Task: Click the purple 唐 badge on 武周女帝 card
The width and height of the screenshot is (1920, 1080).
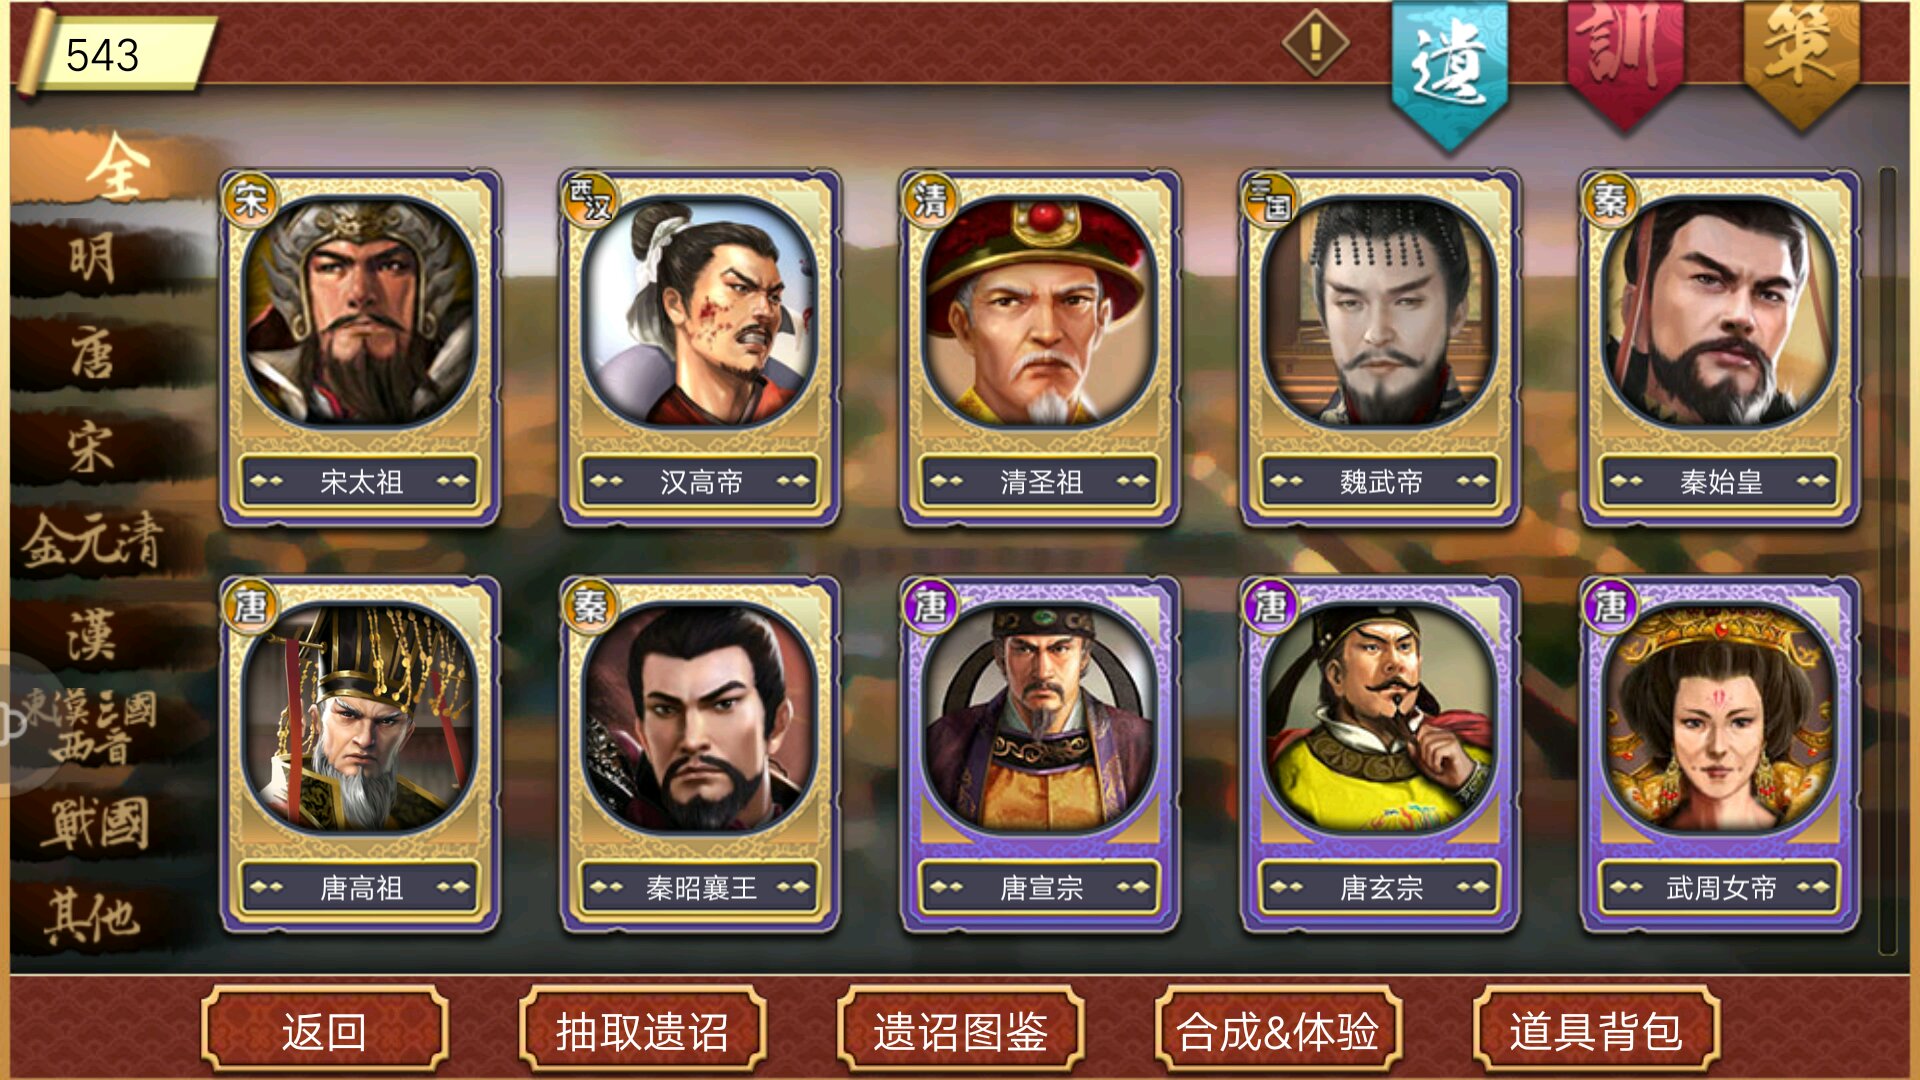Action: (1609, 606)
